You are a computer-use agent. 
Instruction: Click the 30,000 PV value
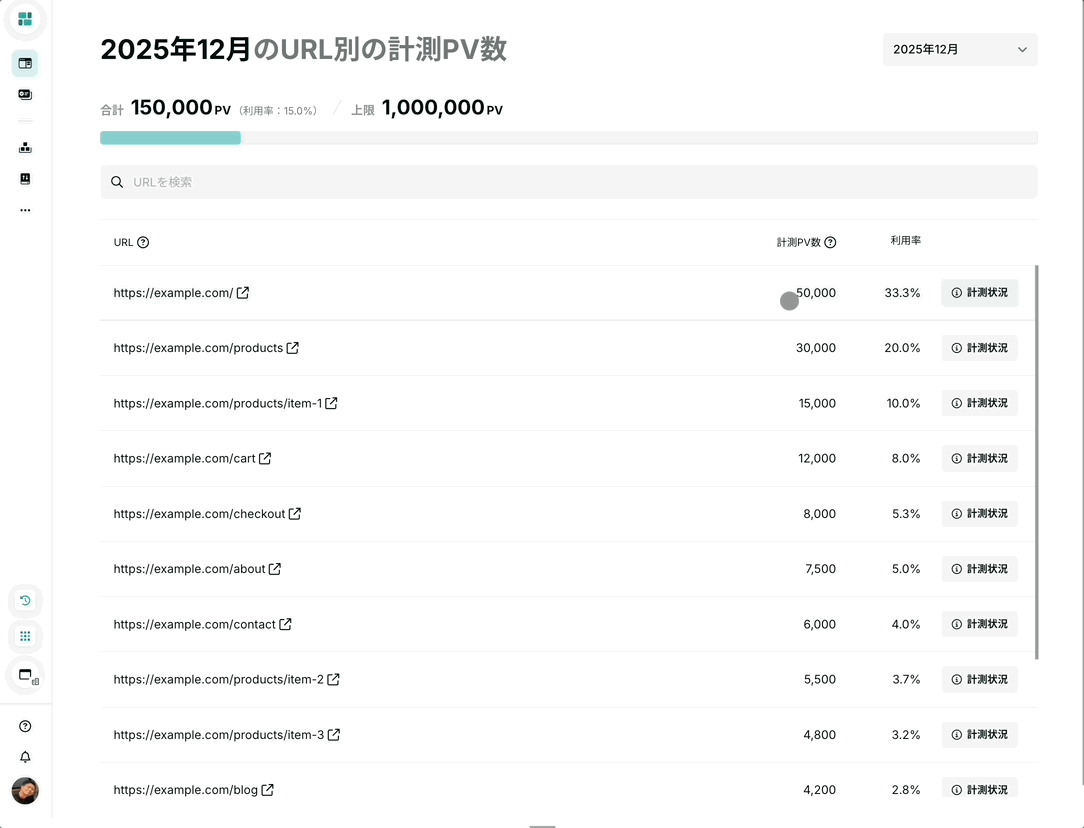click(816, 348)
